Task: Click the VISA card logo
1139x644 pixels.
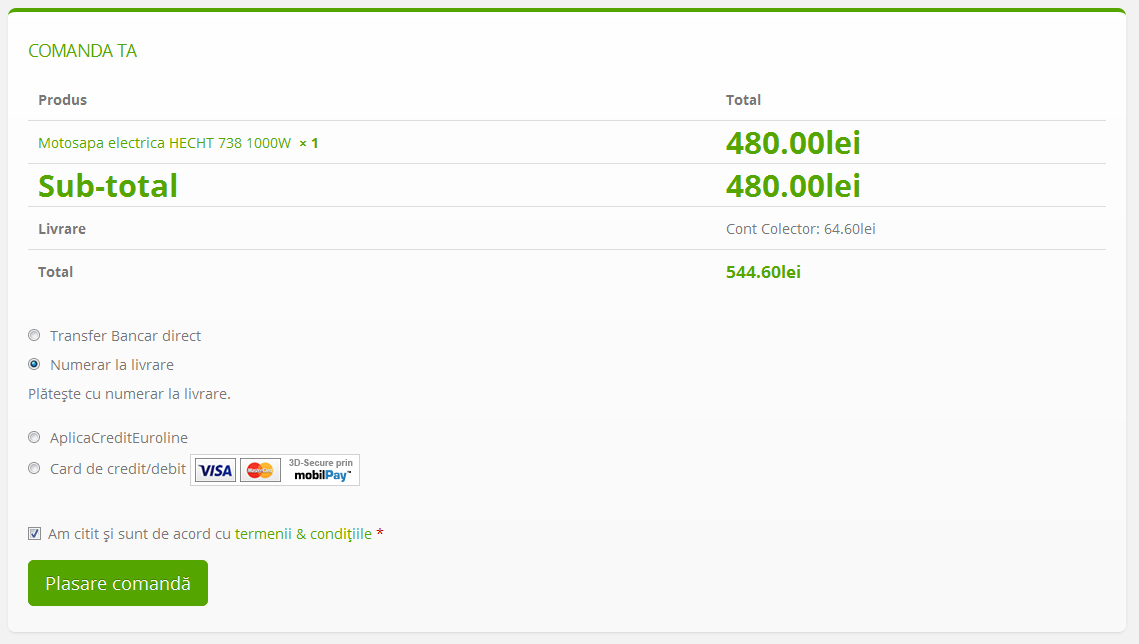Action: click(x=215, y=470)
